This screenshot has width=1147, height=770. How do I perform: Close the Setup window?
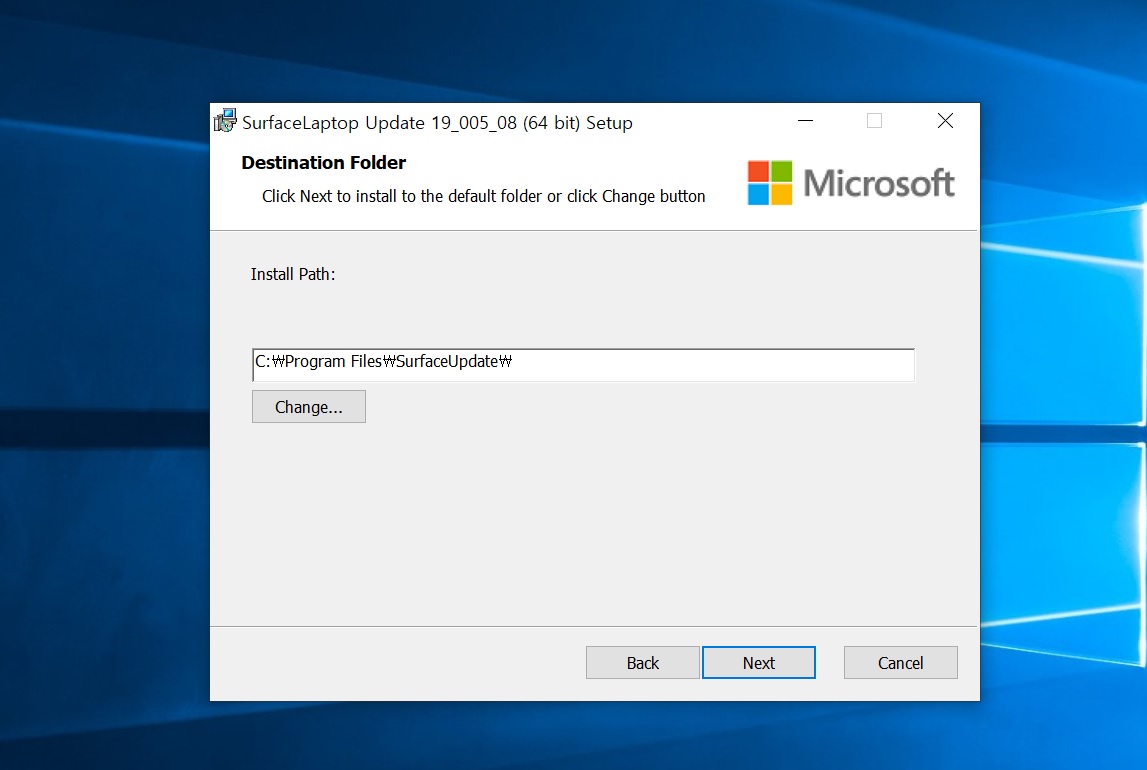[x=945, y=121]
